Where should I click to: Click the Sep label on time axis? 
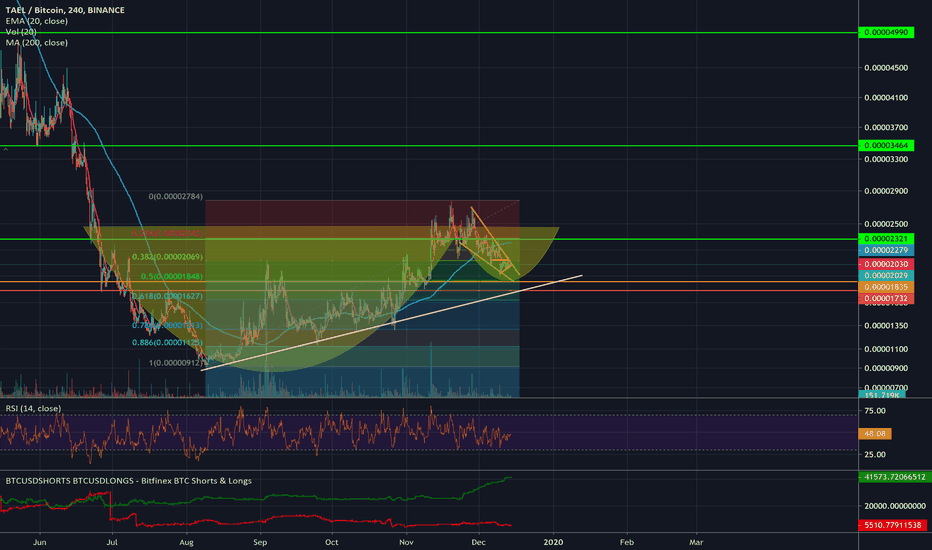tap(260, 542)
